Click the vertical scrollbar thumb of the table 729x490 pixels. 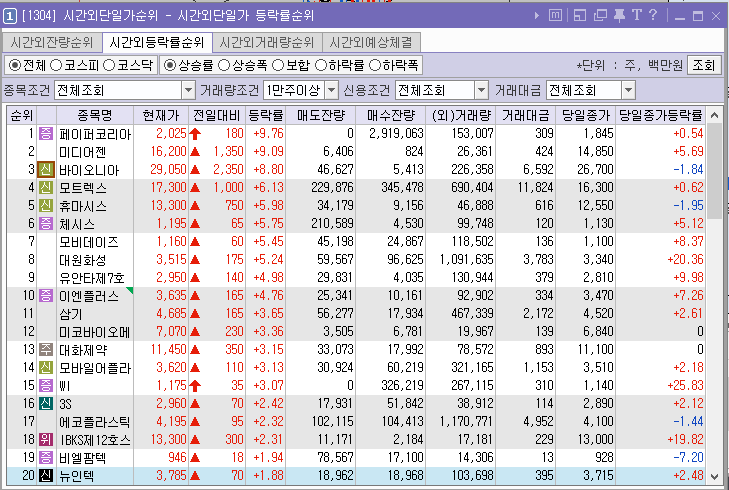pos(715,171)
